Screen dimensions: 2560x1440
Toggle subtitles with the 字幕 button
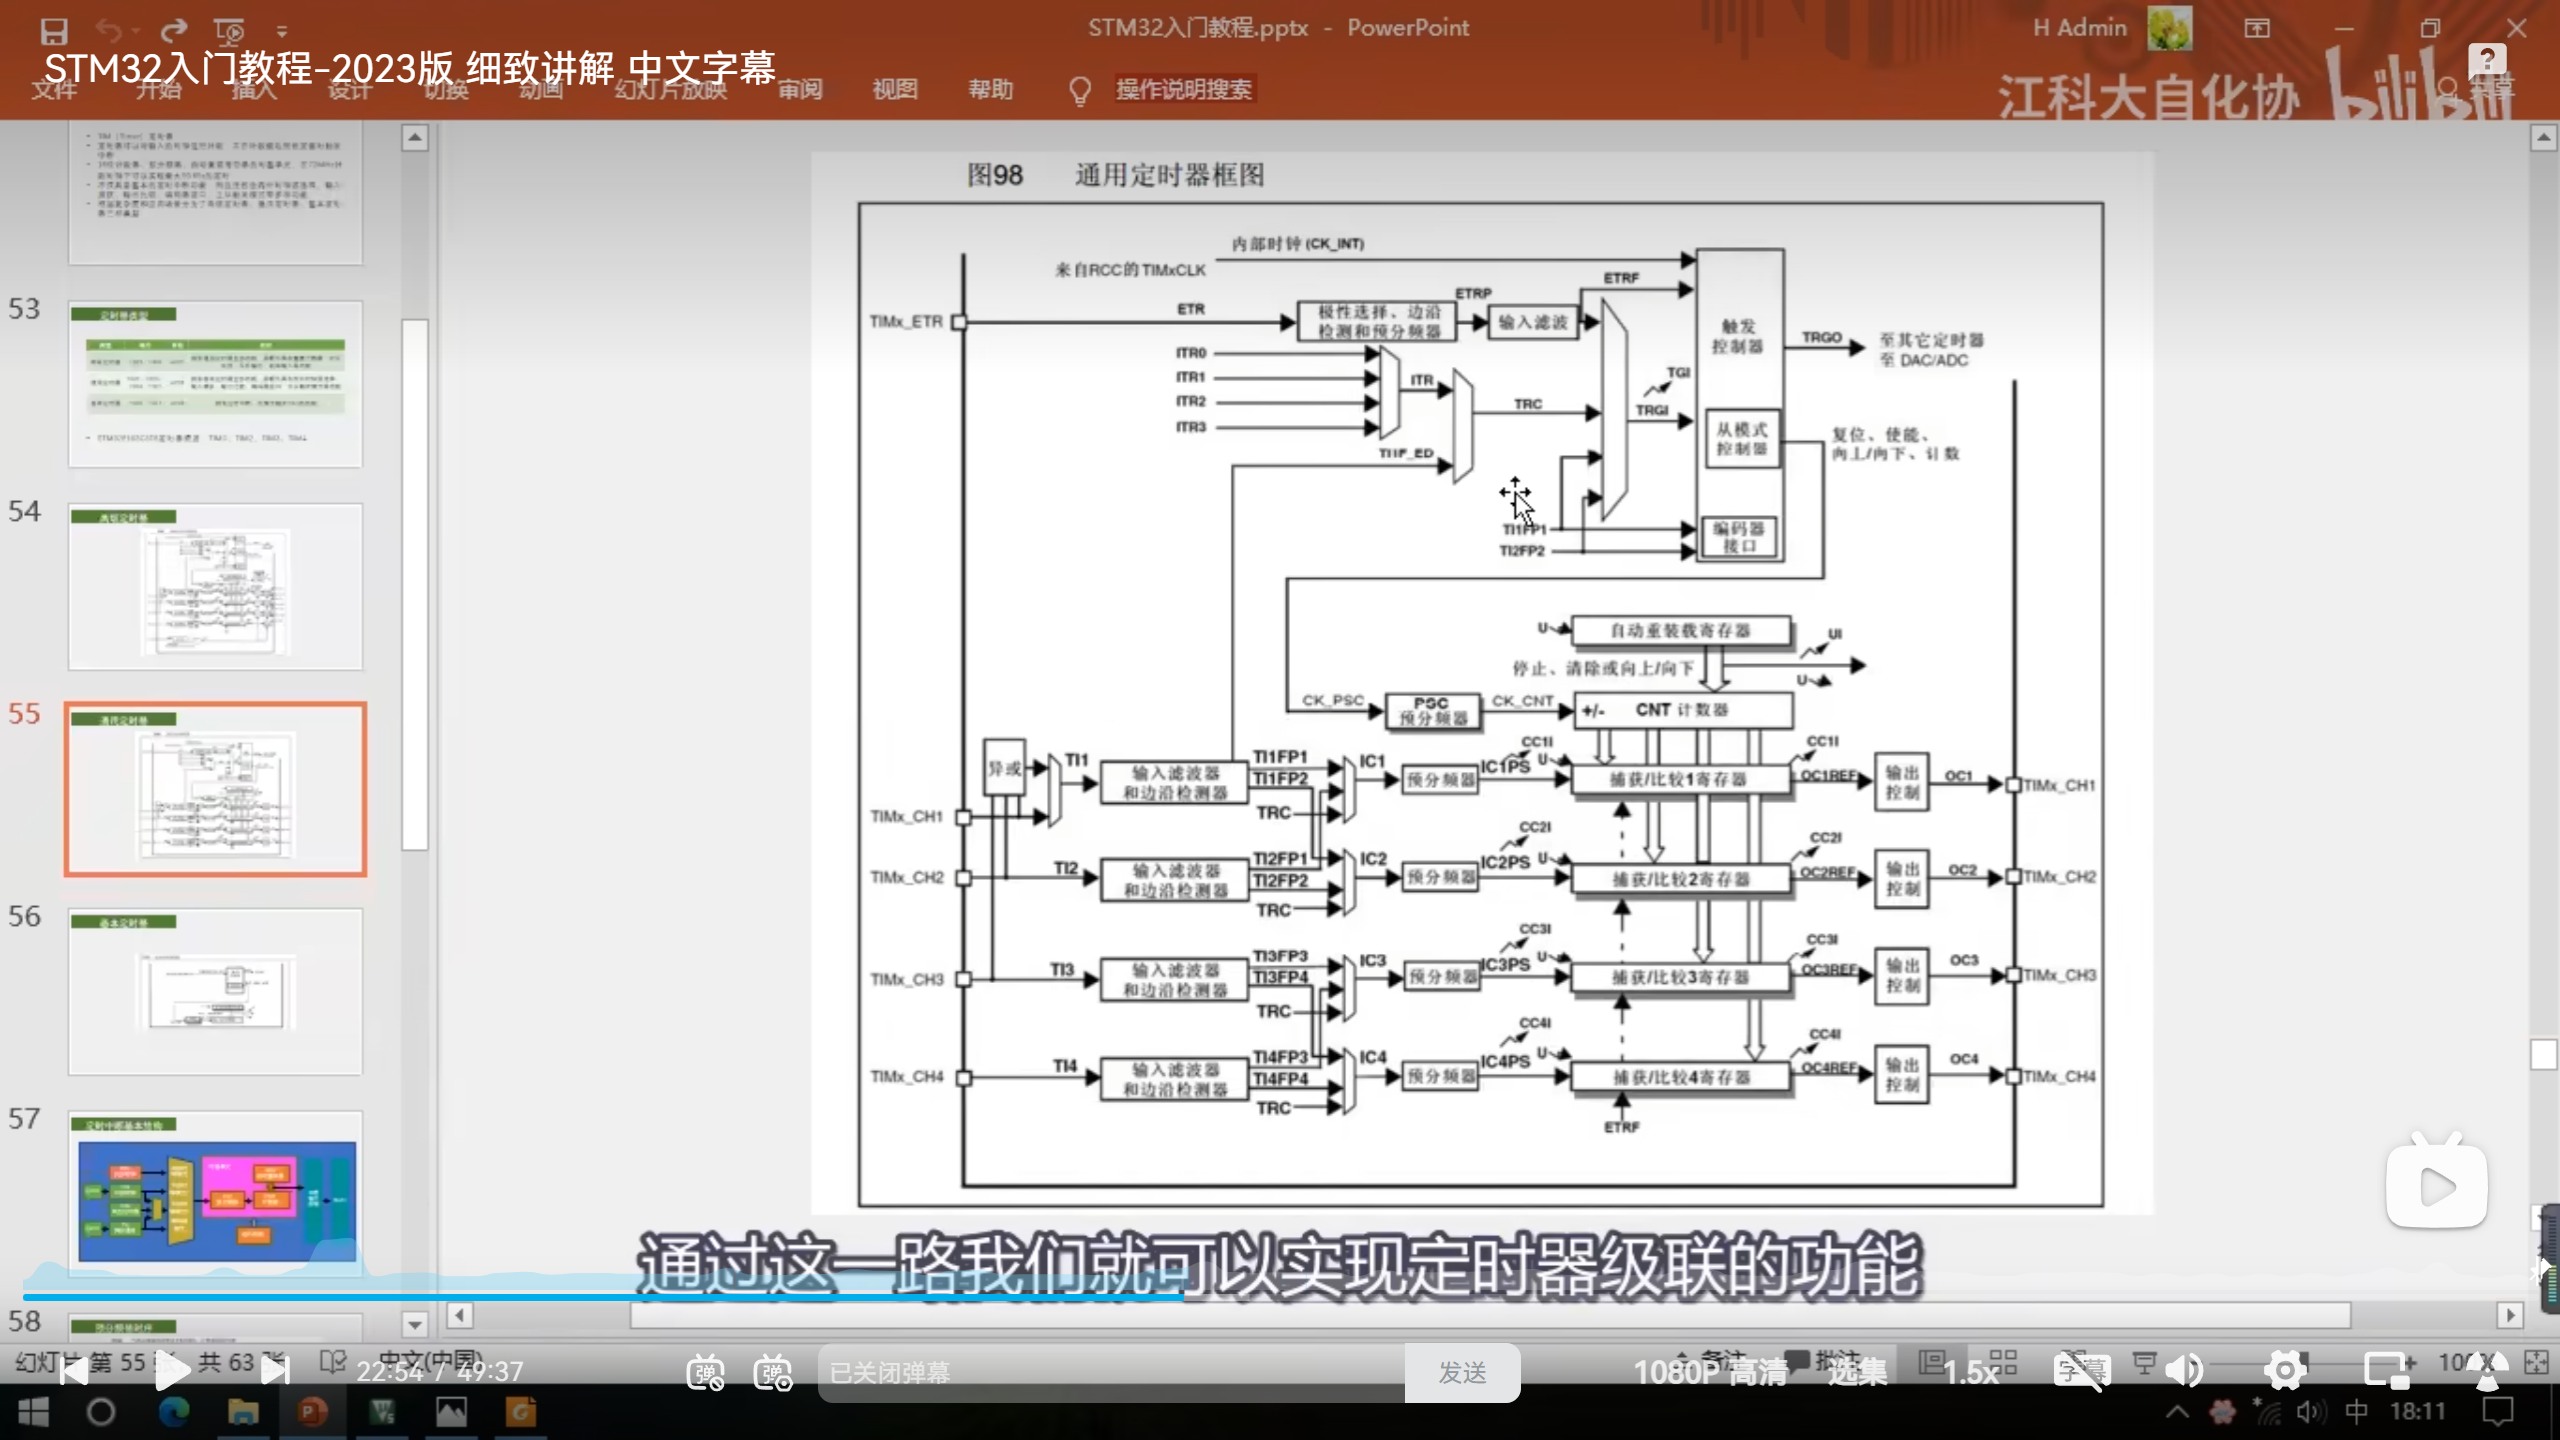pos(2081,1371)
